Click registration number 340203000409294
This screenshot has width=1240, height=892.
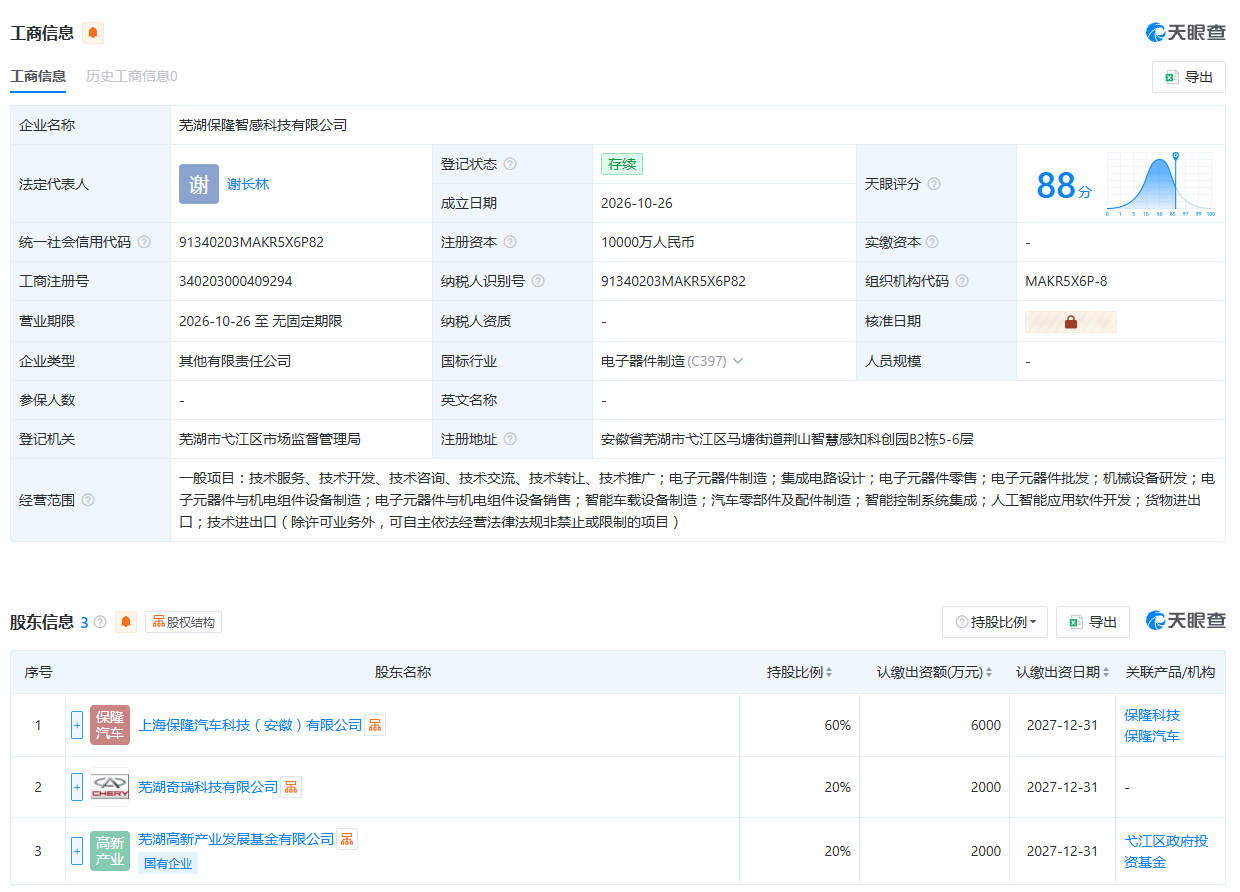pos(236,281)
